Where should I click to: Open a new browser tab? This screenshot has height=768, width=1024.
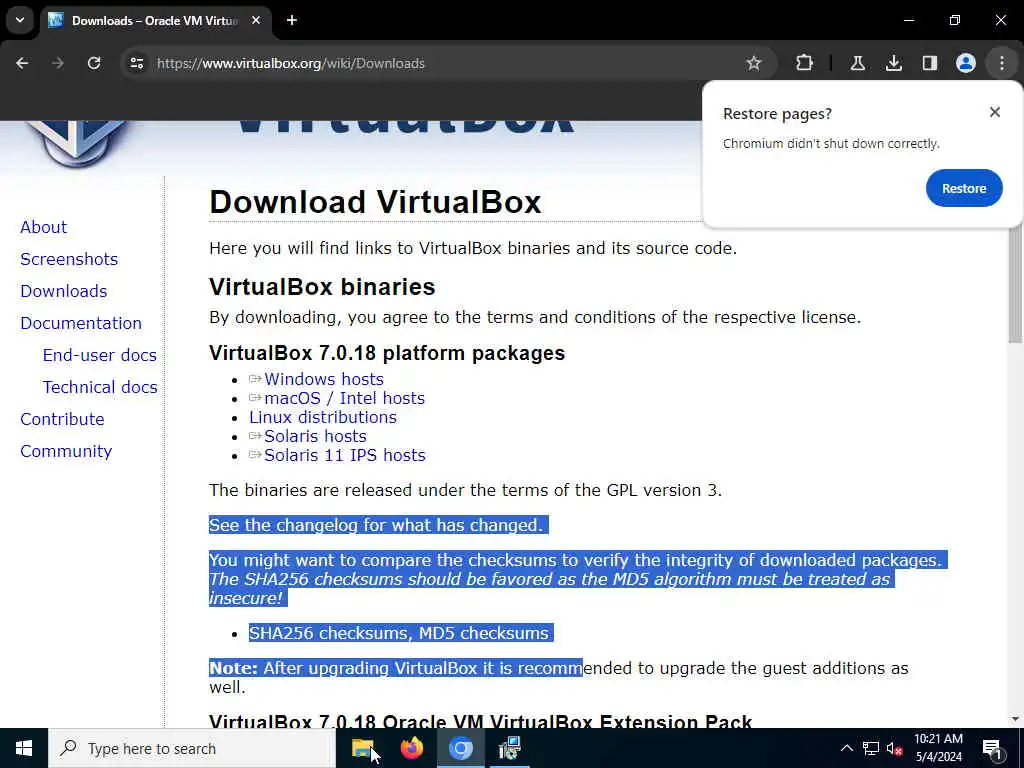(292, 20)
